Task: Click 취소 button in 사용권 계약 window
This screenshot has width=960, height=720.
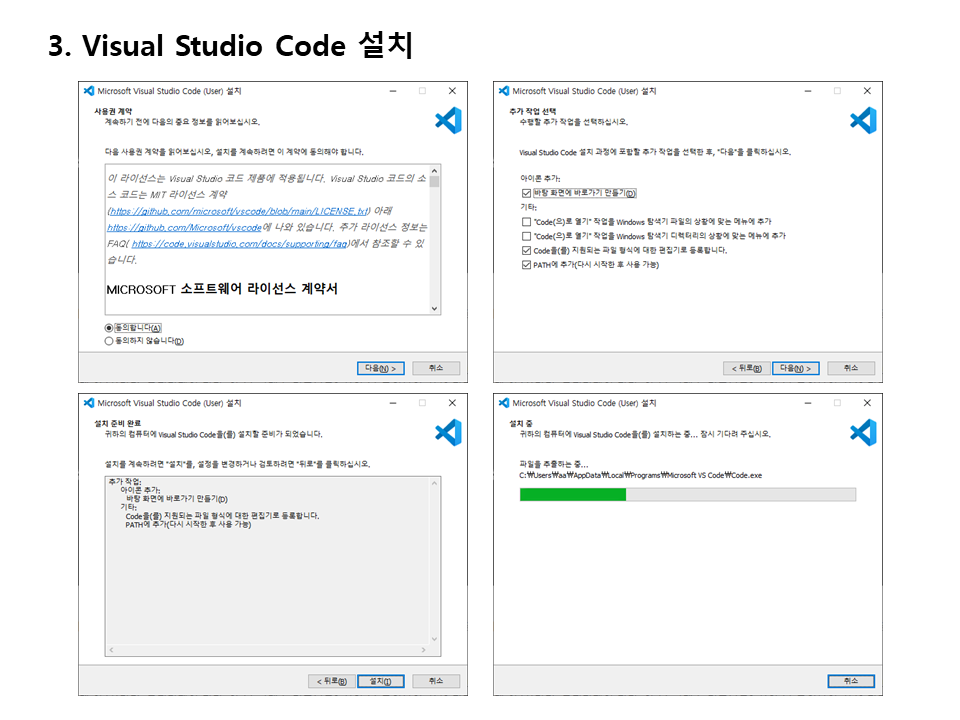Action: click(x=436, y=368)
